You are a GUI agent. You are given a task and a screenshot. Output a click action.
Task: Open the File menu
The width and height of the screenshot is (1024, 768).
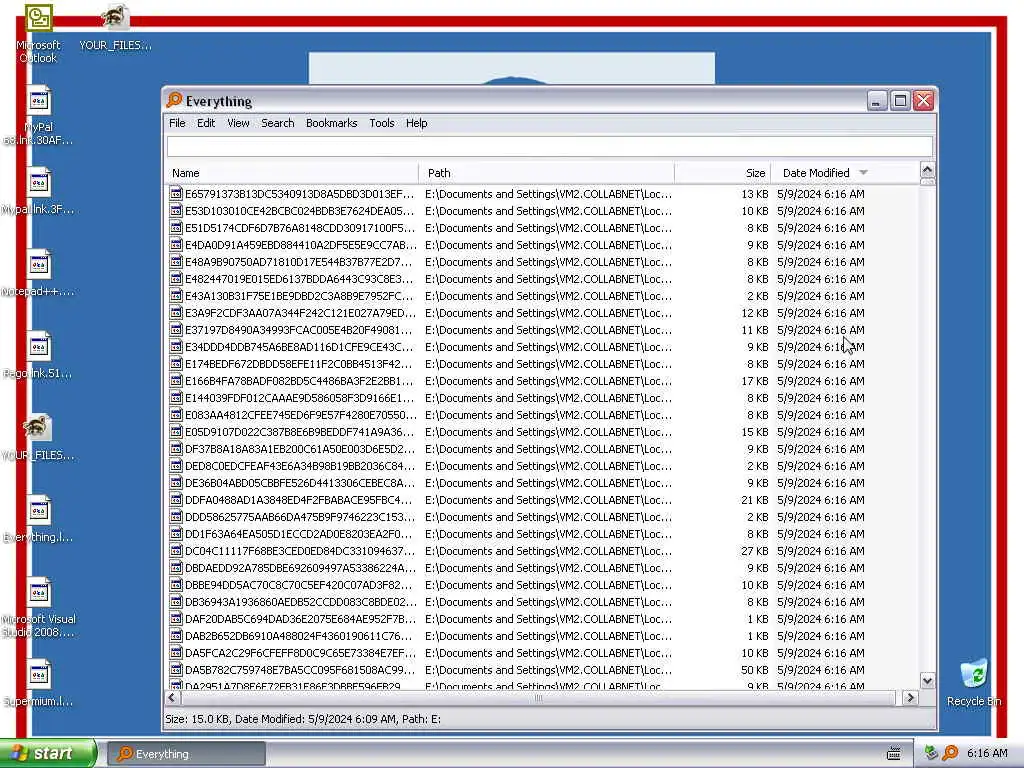click(177, 123)
